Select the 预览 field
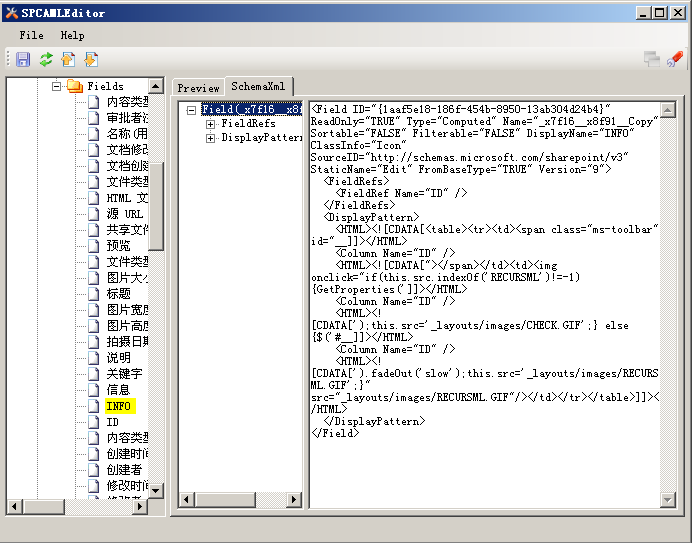Screen dimensions: 694x543 [x=118, y=245]
